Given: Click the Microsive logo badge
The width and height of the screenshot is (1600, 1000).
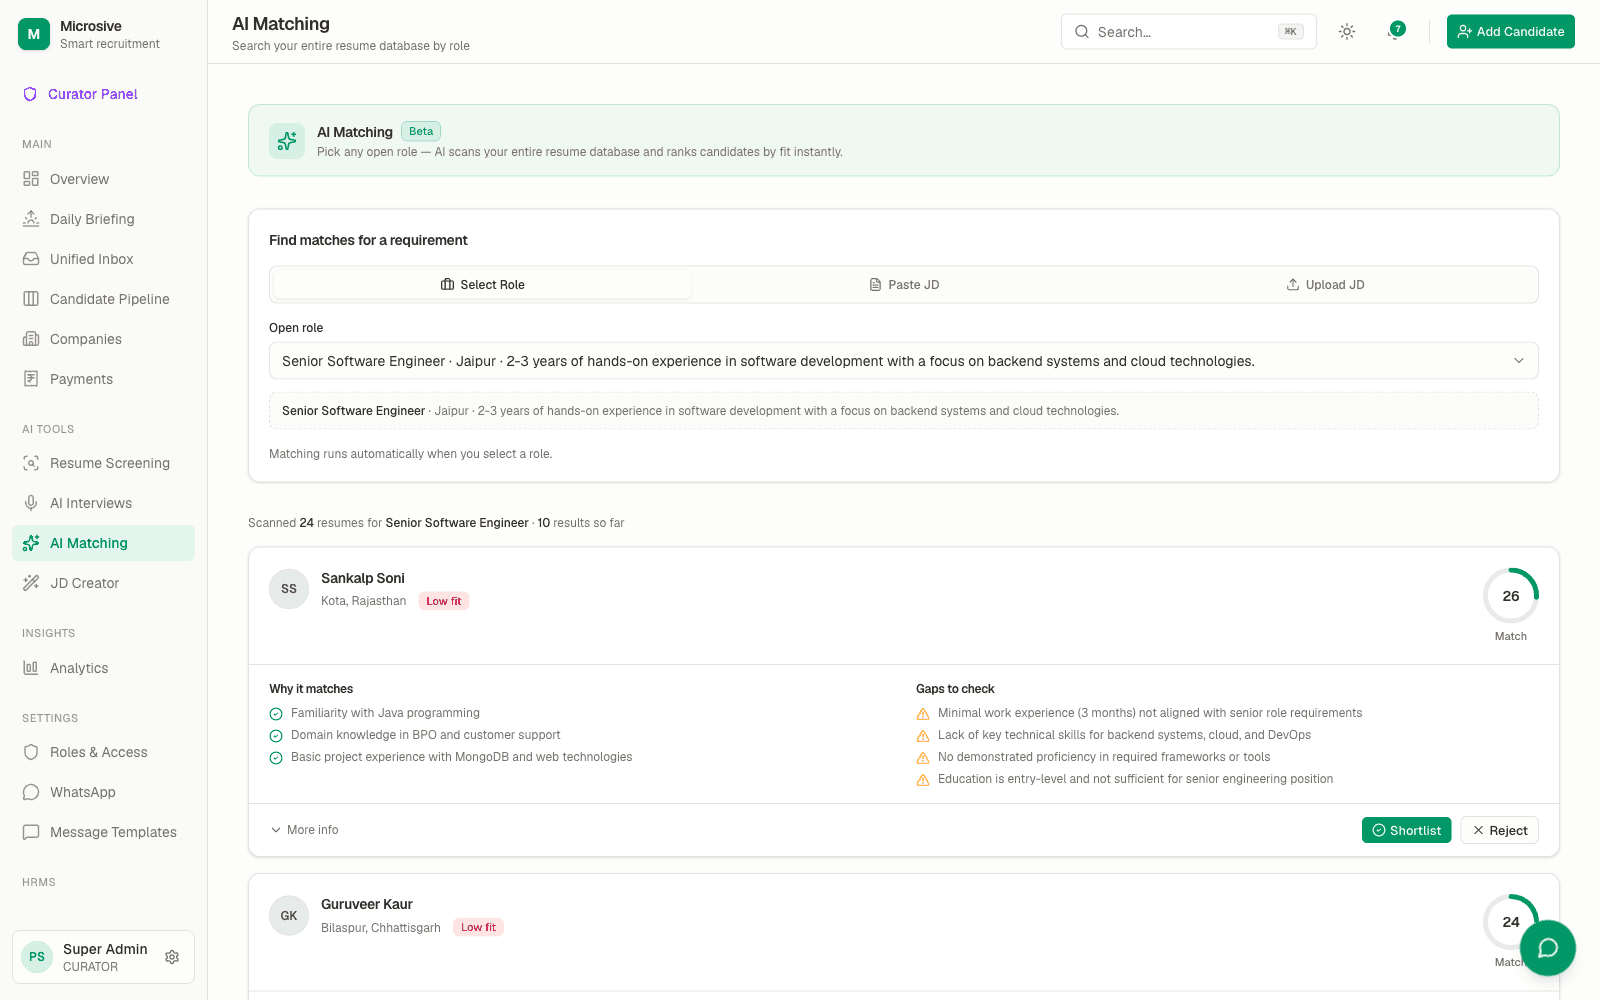Looking at the screenshot, I should [x=34, y=34].
